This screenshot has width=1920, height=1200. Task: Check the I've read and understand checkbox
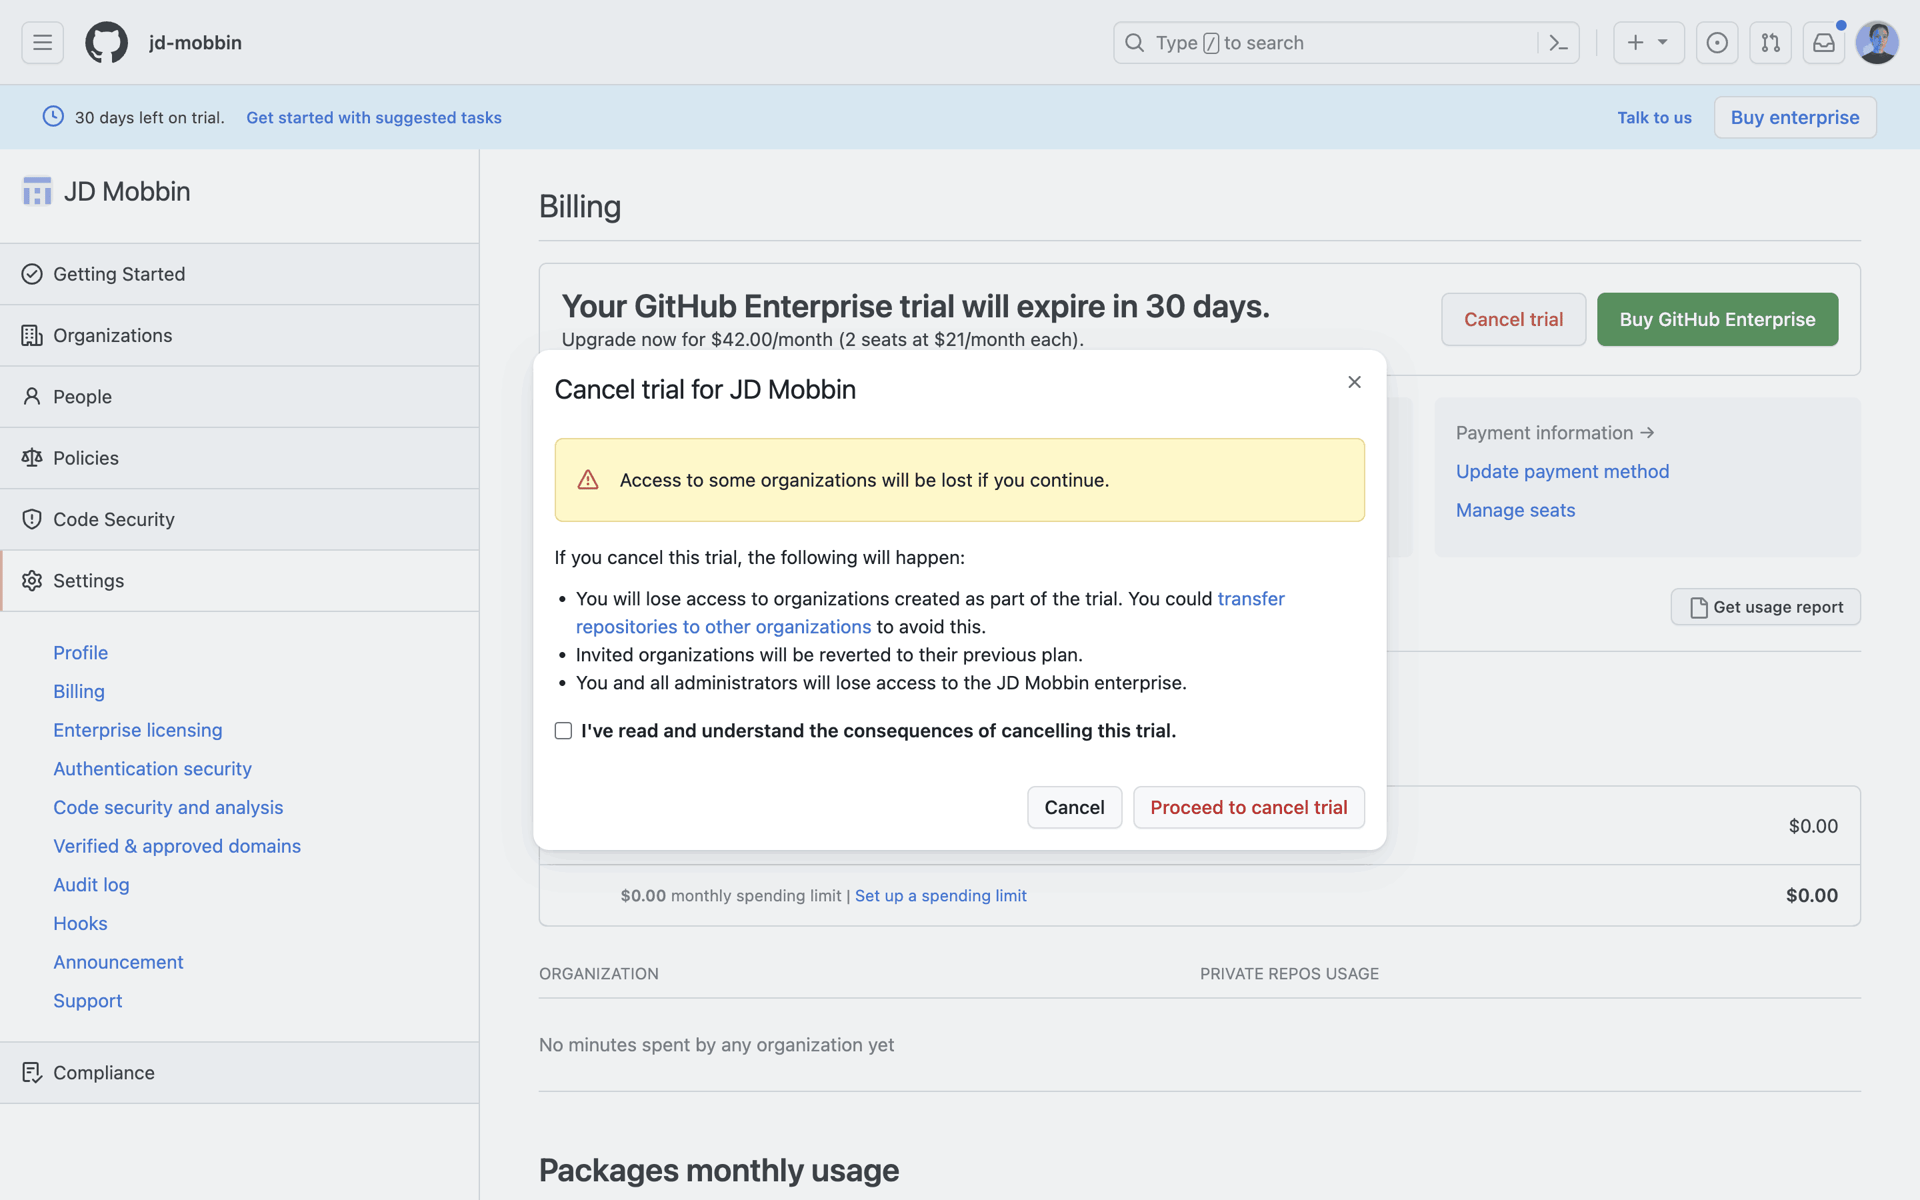tap(563, 731)
